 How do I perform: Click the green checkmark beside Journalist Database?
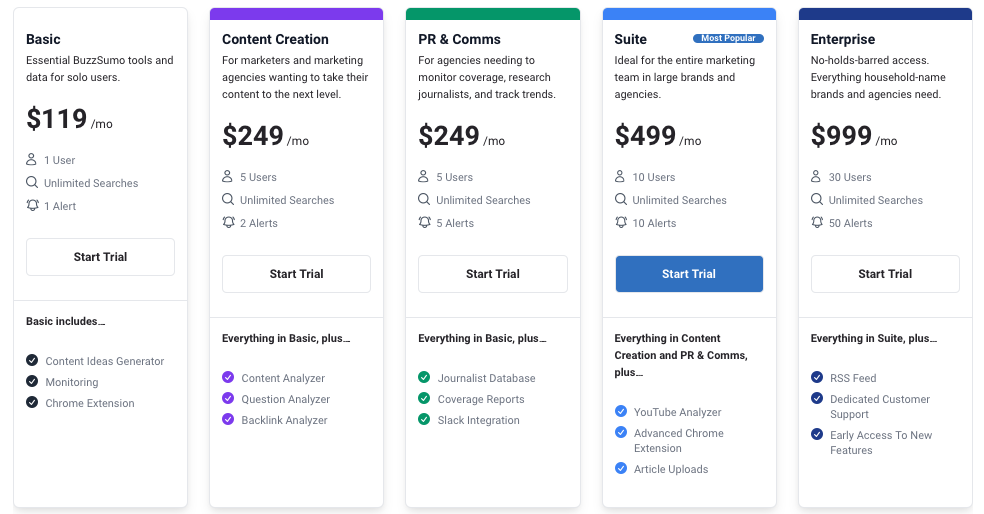pyautogui.click(x=424, y=378)
